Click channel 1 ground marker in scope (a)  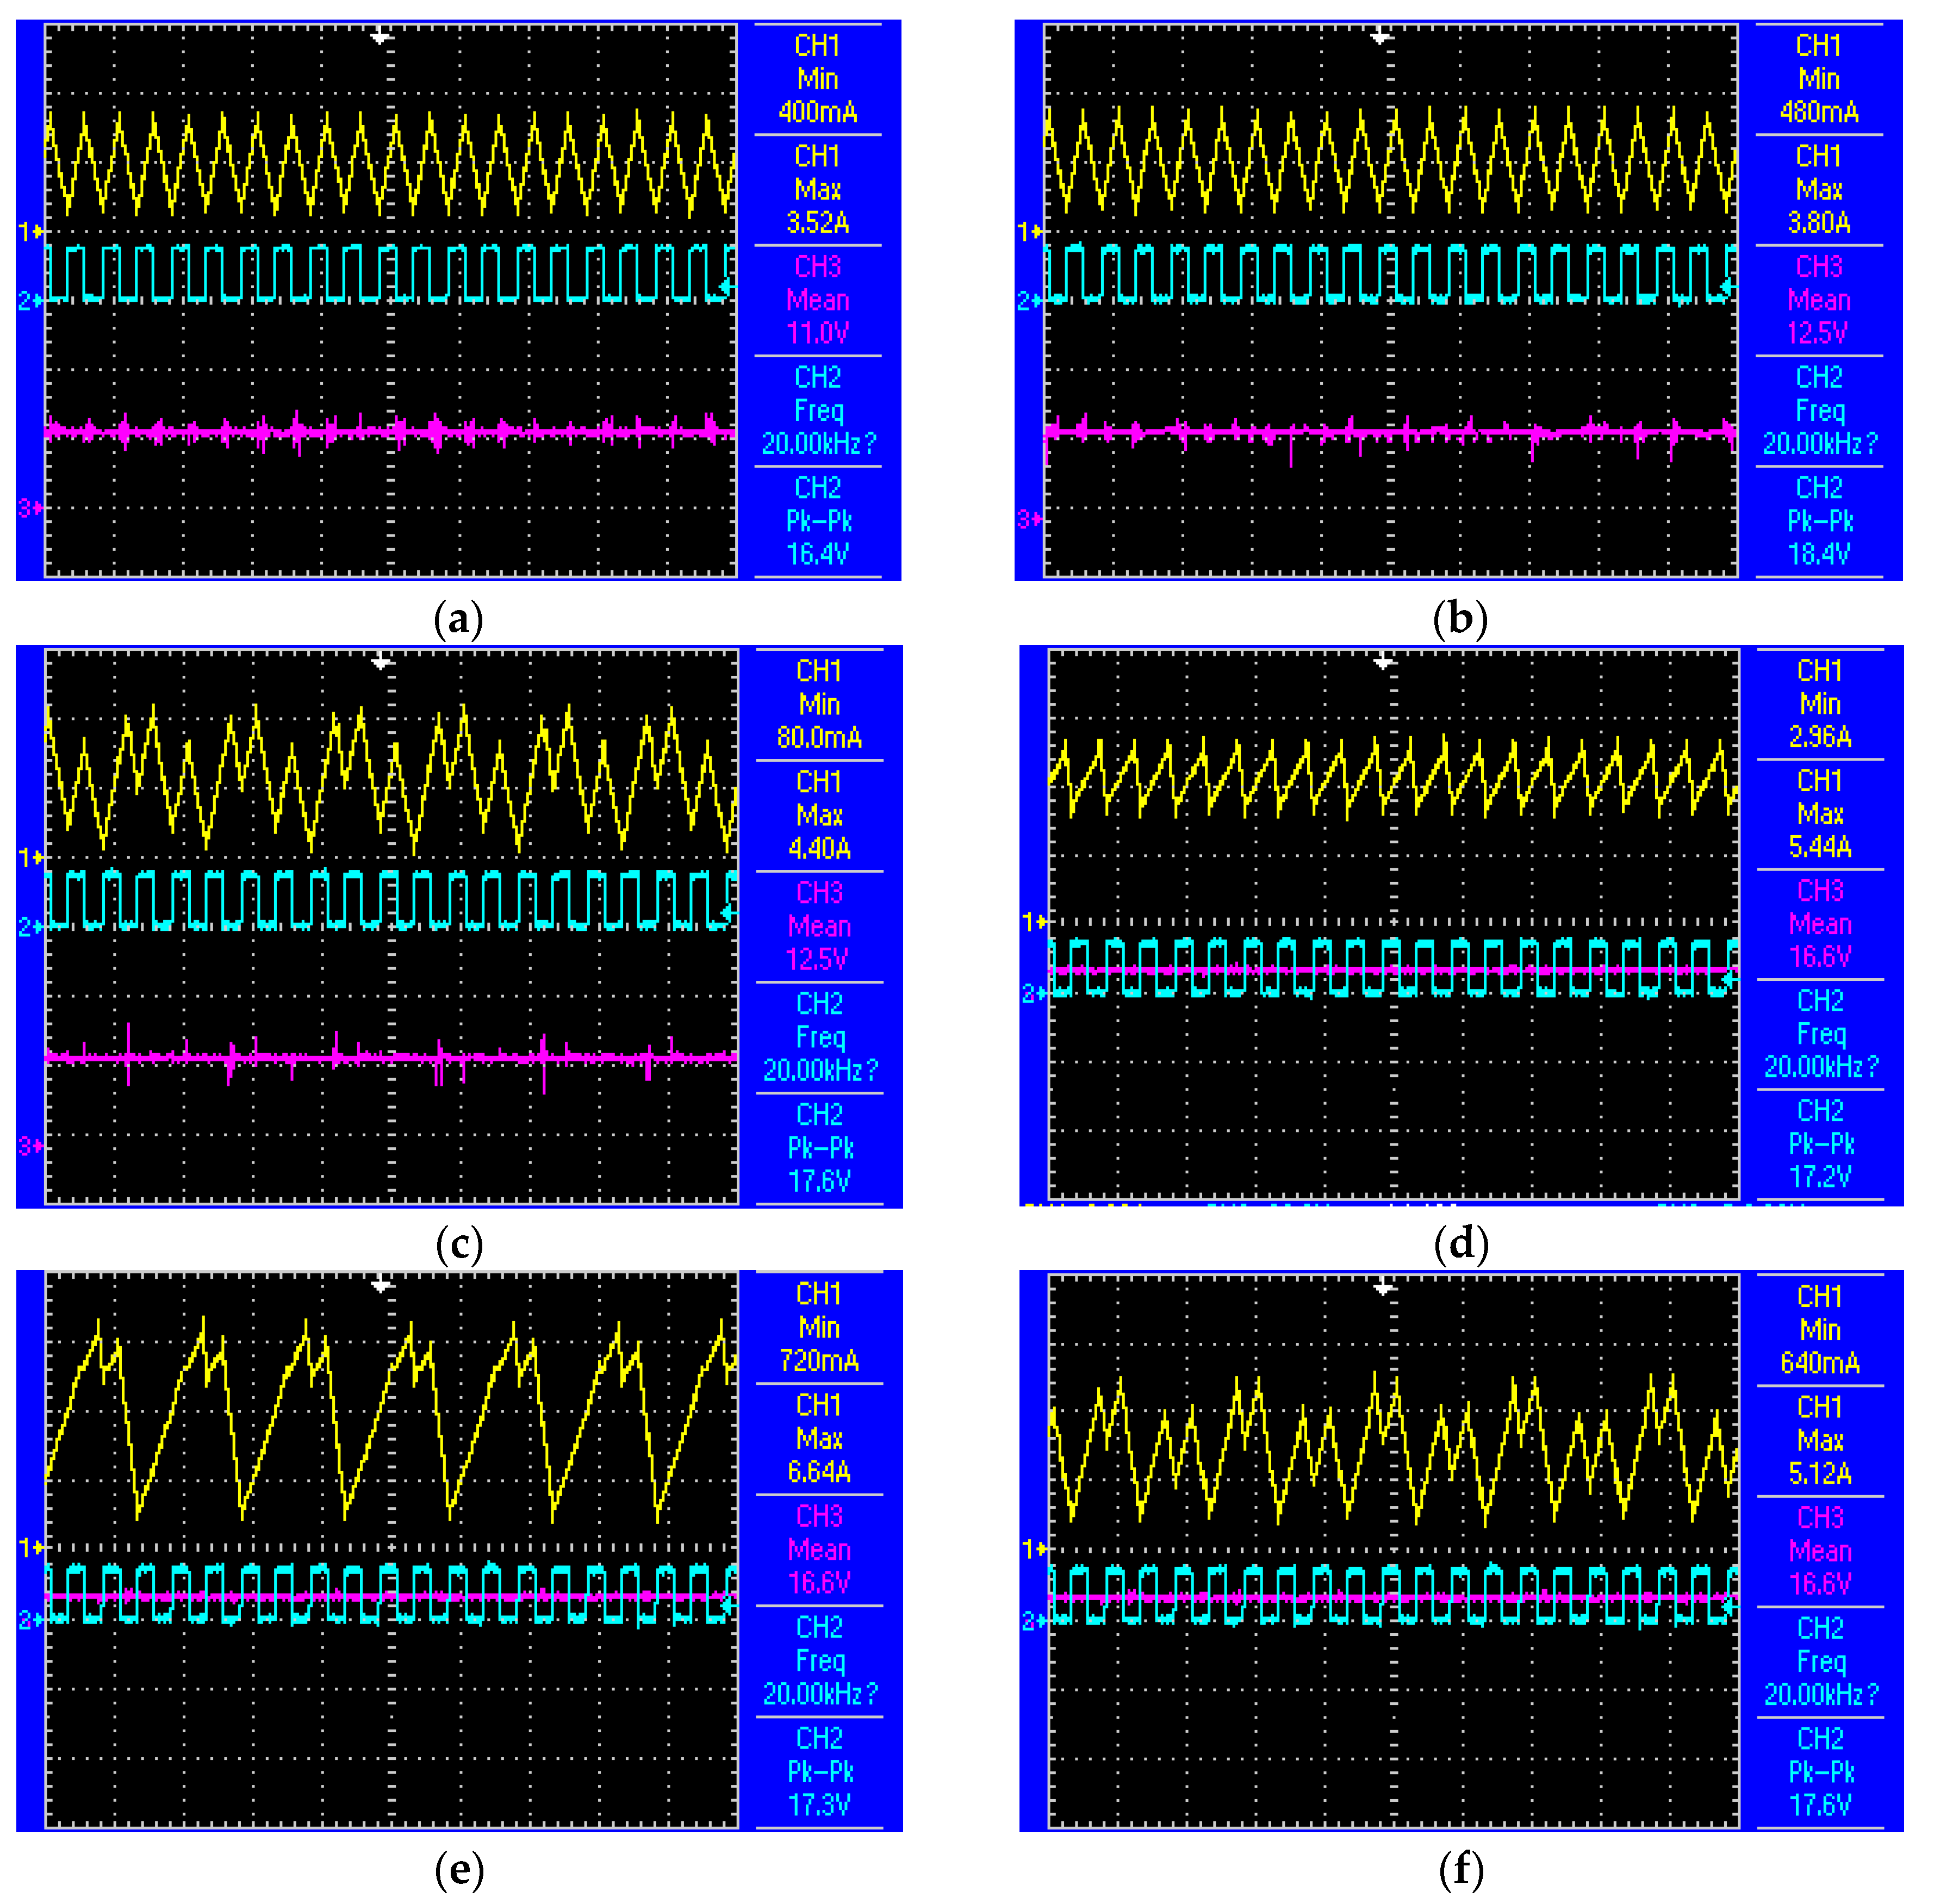(x=30, y=232)
